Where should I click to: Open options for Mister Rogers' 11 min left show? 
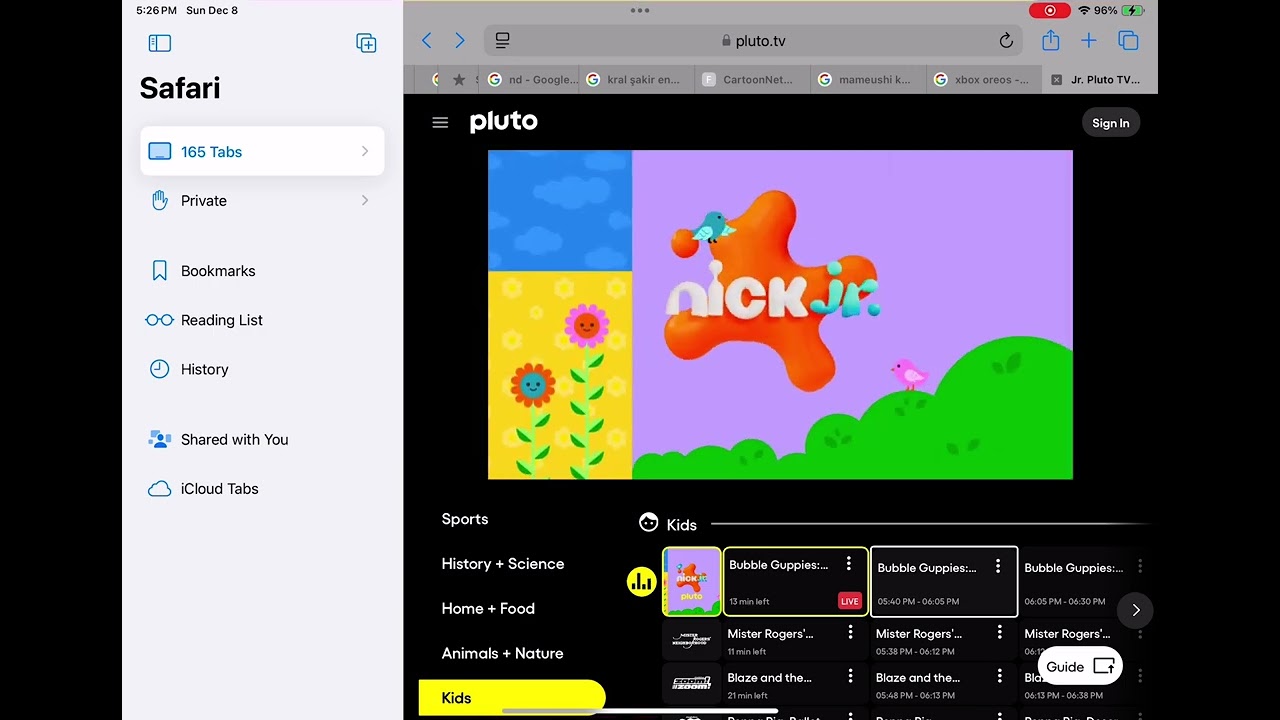pos(850,633)
